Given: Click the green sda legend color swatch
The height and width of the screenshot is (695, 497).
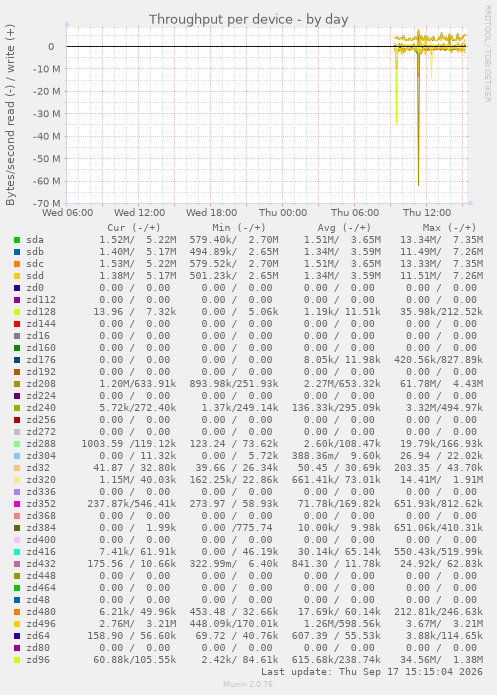Looking at the screenshot, I should click(17, 240).
